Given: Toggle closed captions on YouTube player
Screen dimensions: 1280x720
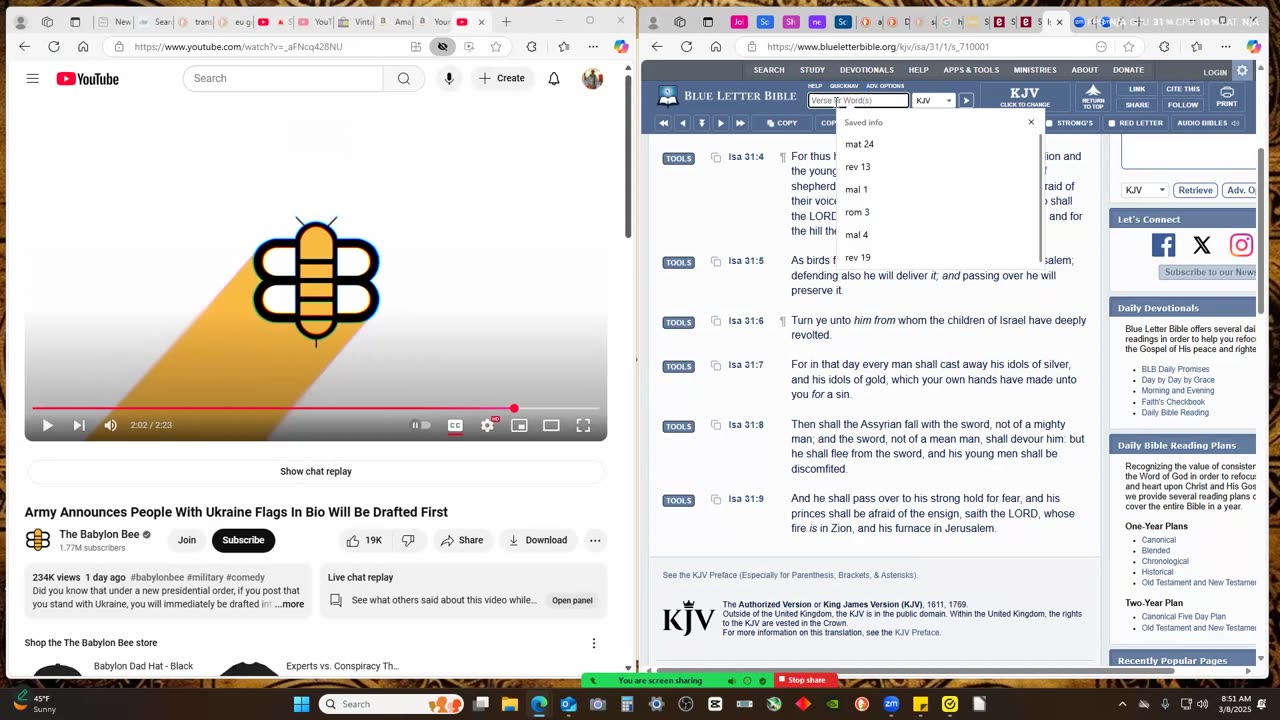Looking at the screenshot, I should [455, 425].
